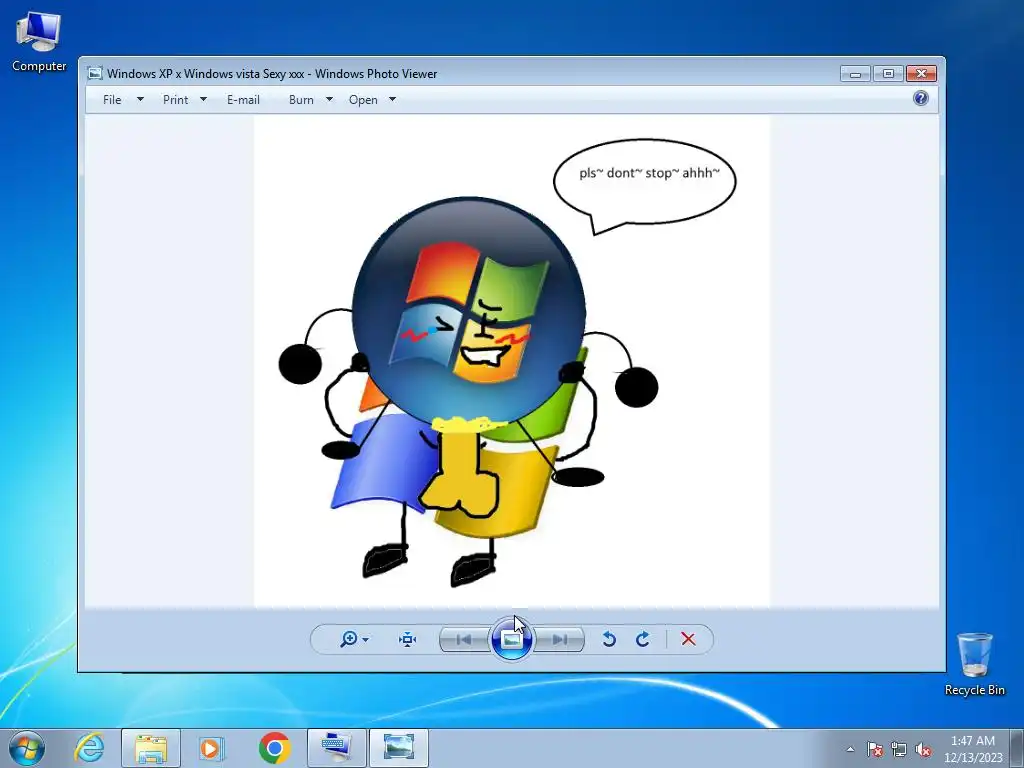Image resolution: width=1024 pixels, height=768 pixels.
Task: Click the displayed photo in viewer
Action: pyautogui.click(x=512, y=361)
